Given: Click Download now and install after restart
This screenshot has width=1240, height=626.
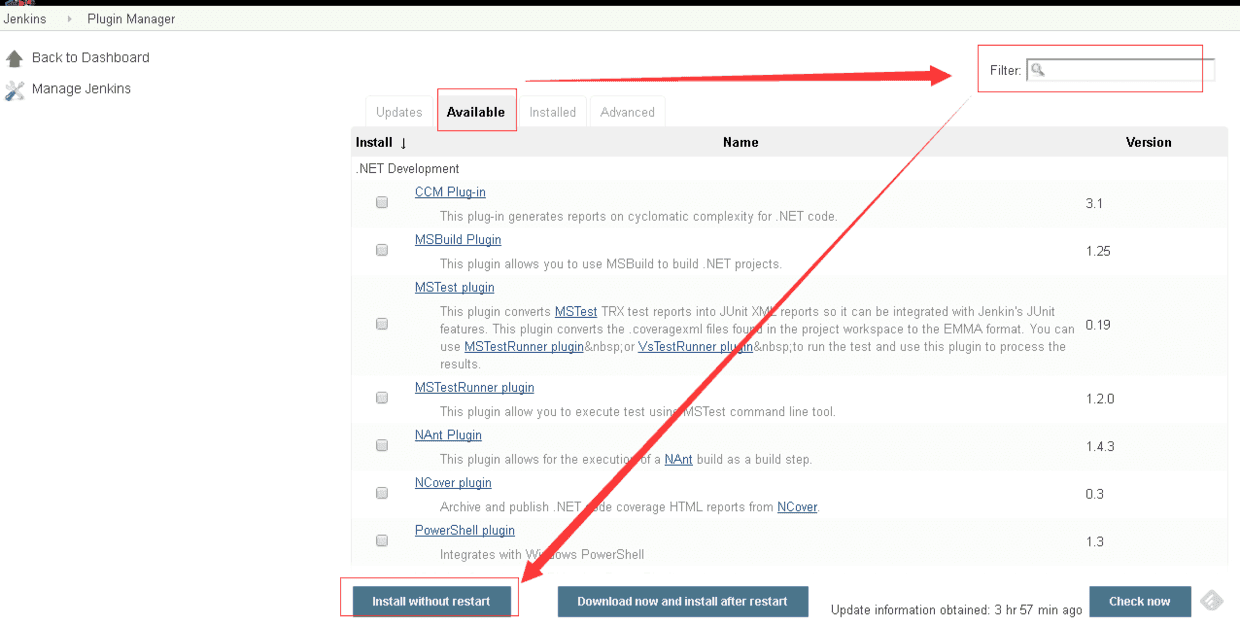Looking at the screenshot, I should pos(682,601).
